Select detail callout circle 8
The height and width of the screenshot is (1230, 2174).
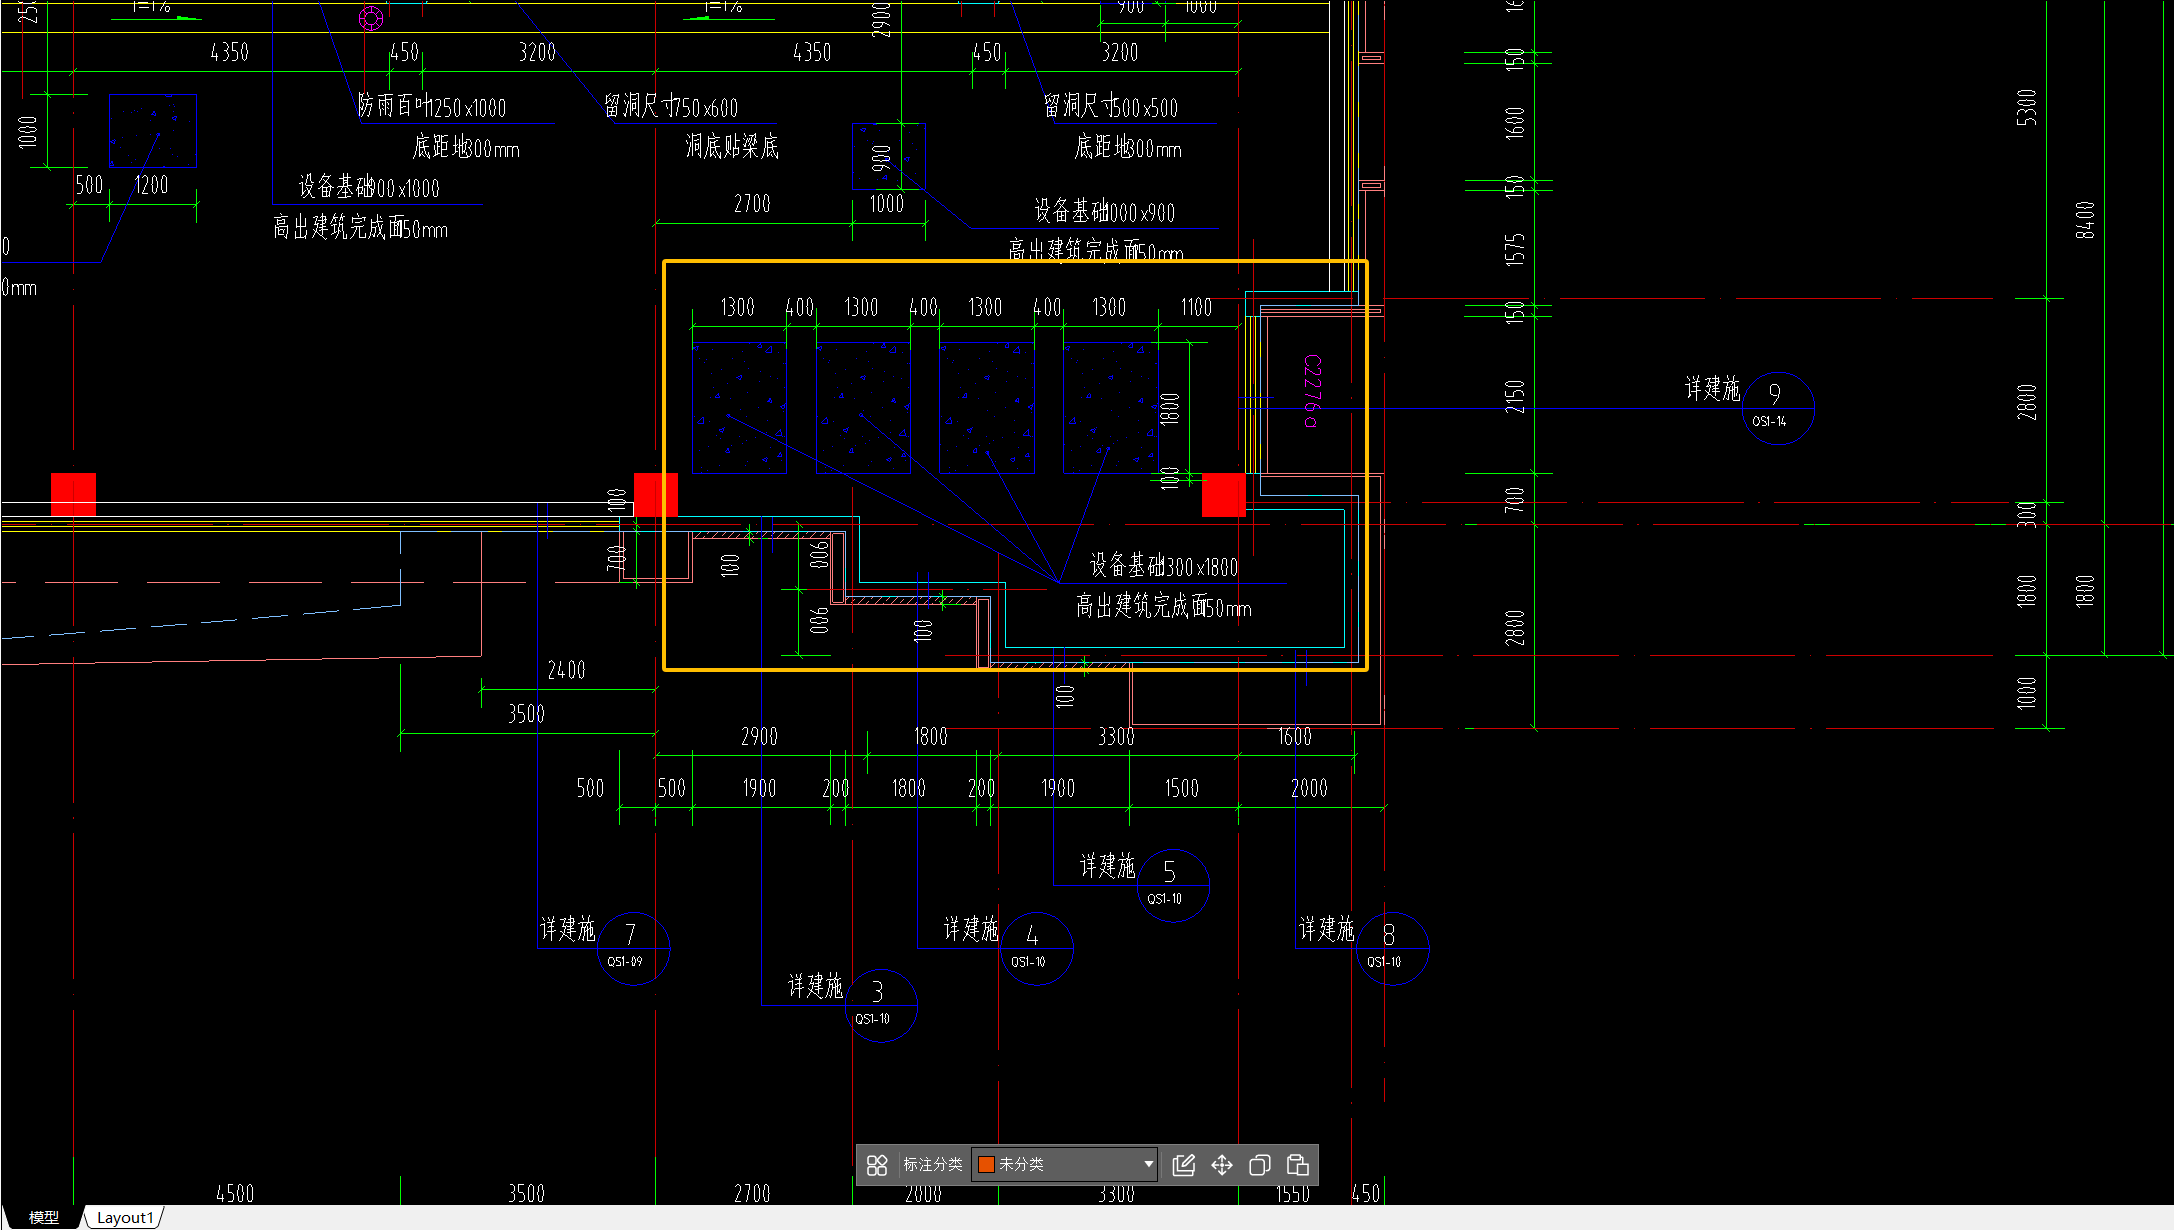(x=1392, y=948)
